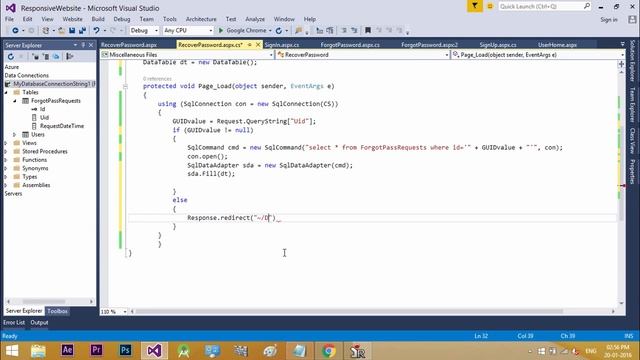Viewport: 640px width, 360px height.
Task: Select the Azure node
Action: coord(11,67)
